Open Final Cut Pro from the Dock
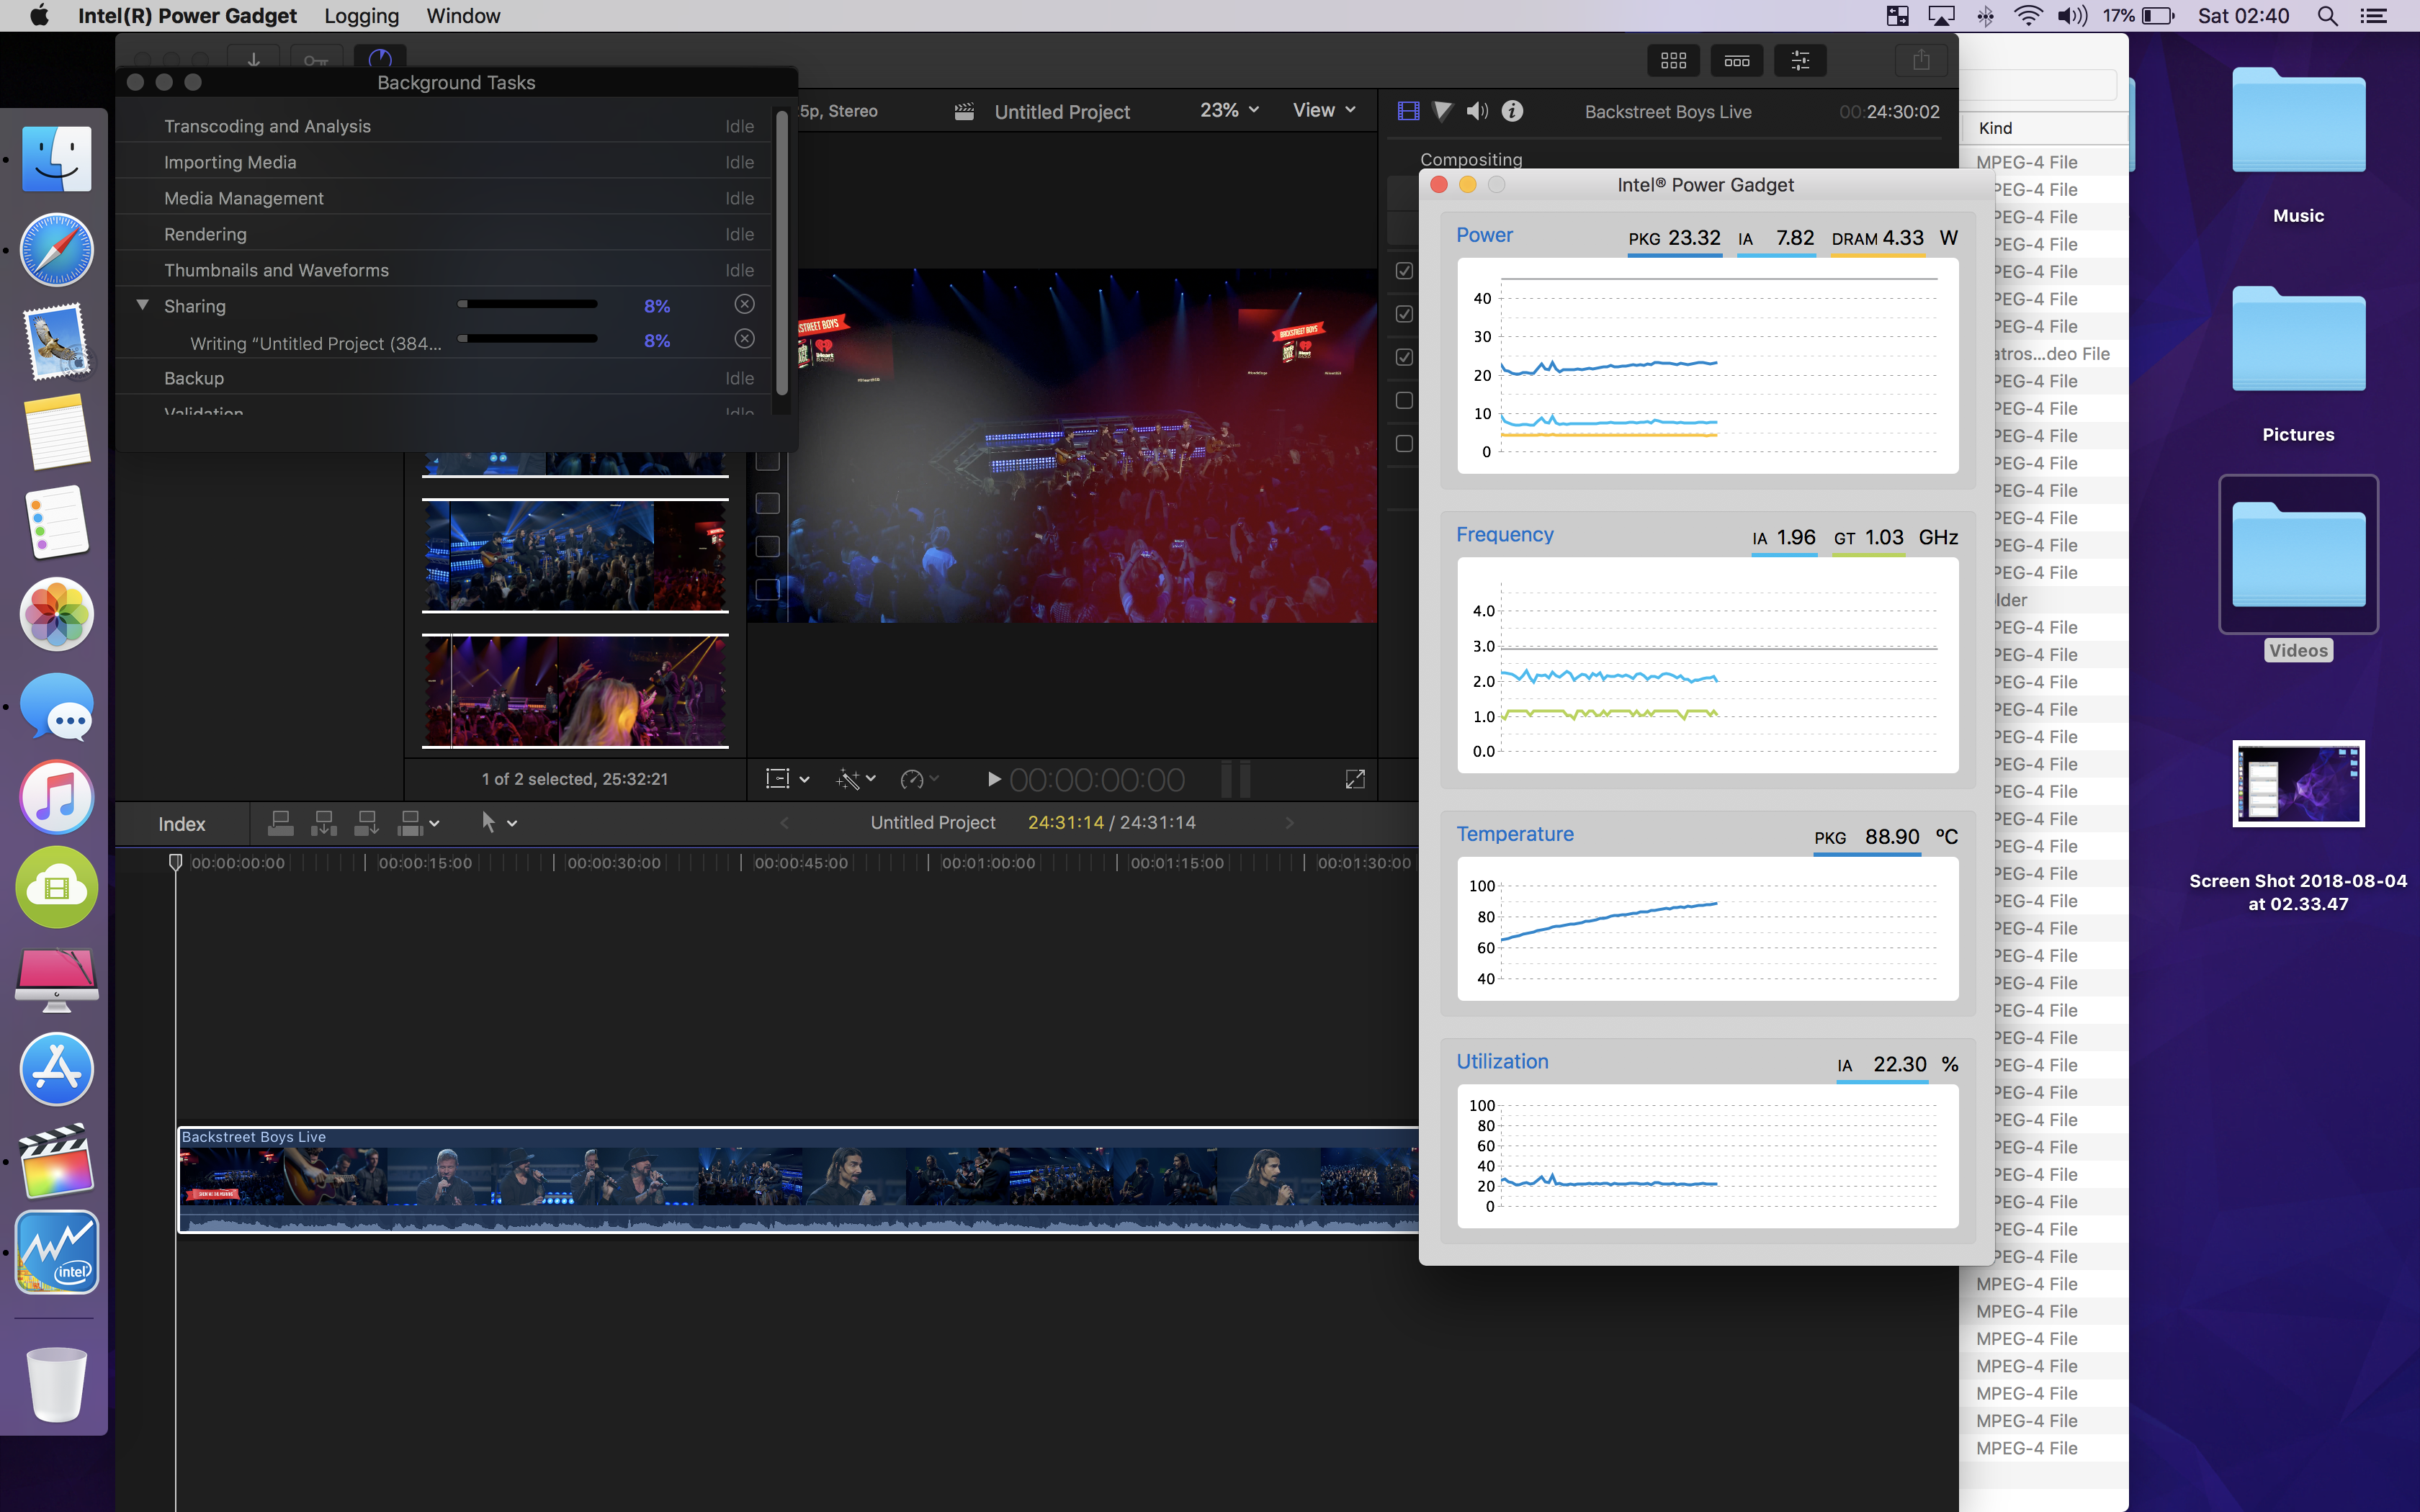The height and width of the screenshot is (1512, 2420). point(57,1161)
